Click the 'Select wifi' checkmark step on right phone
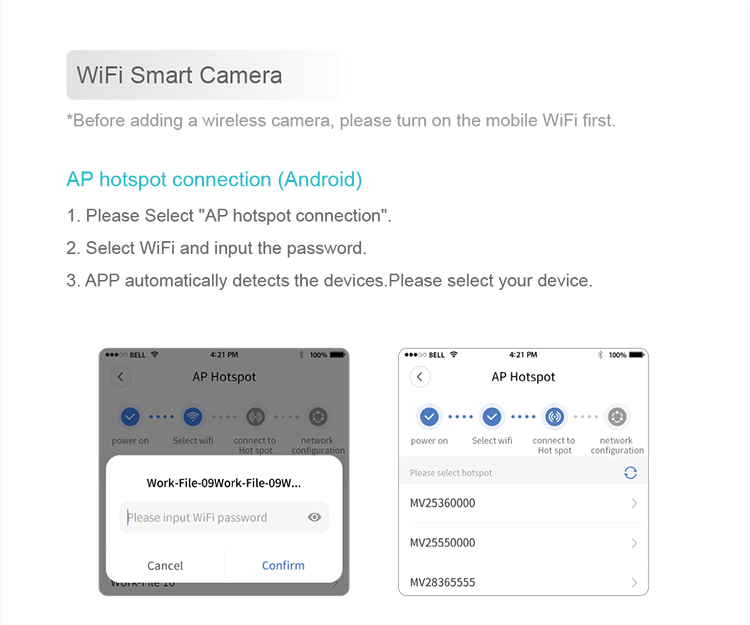The image size is (750, 625). click(x=492, y=417)
